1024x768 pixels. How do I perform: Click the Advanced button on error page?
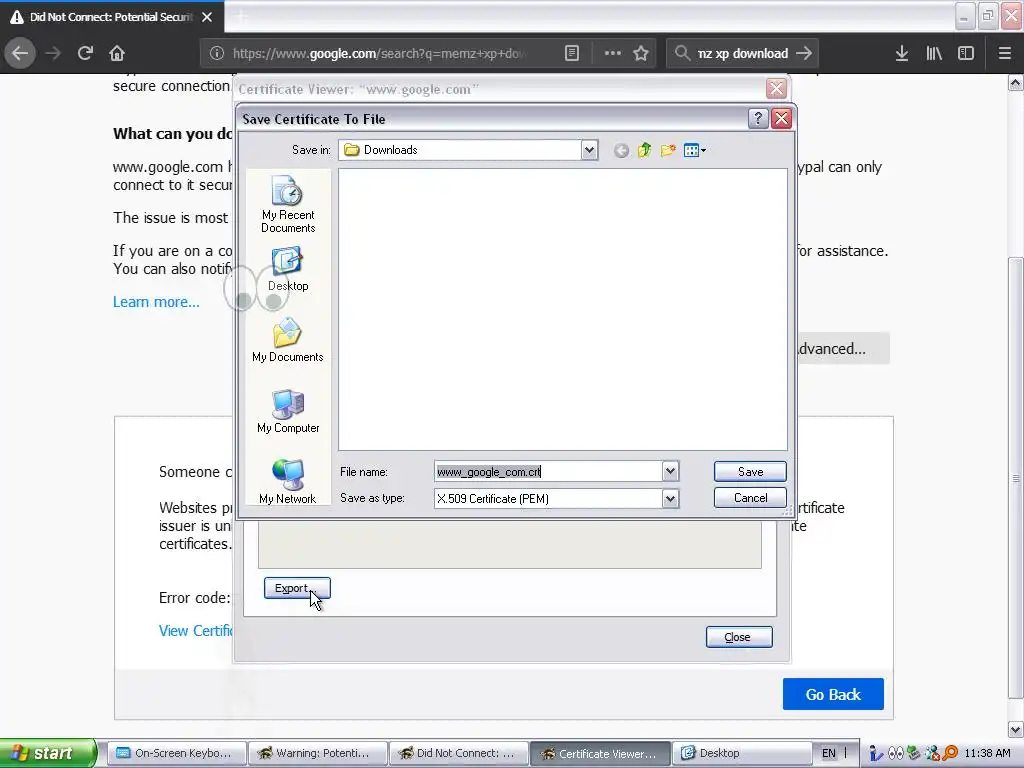point(843,349)
